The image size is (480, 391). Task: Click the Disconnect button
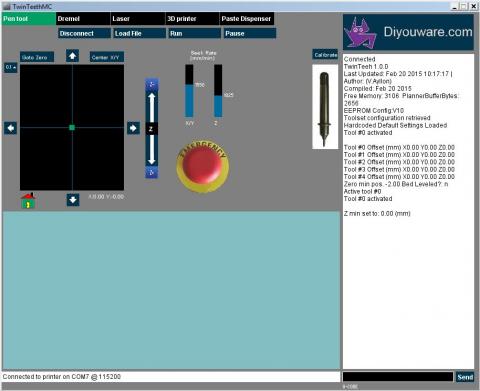pos(84,33)
